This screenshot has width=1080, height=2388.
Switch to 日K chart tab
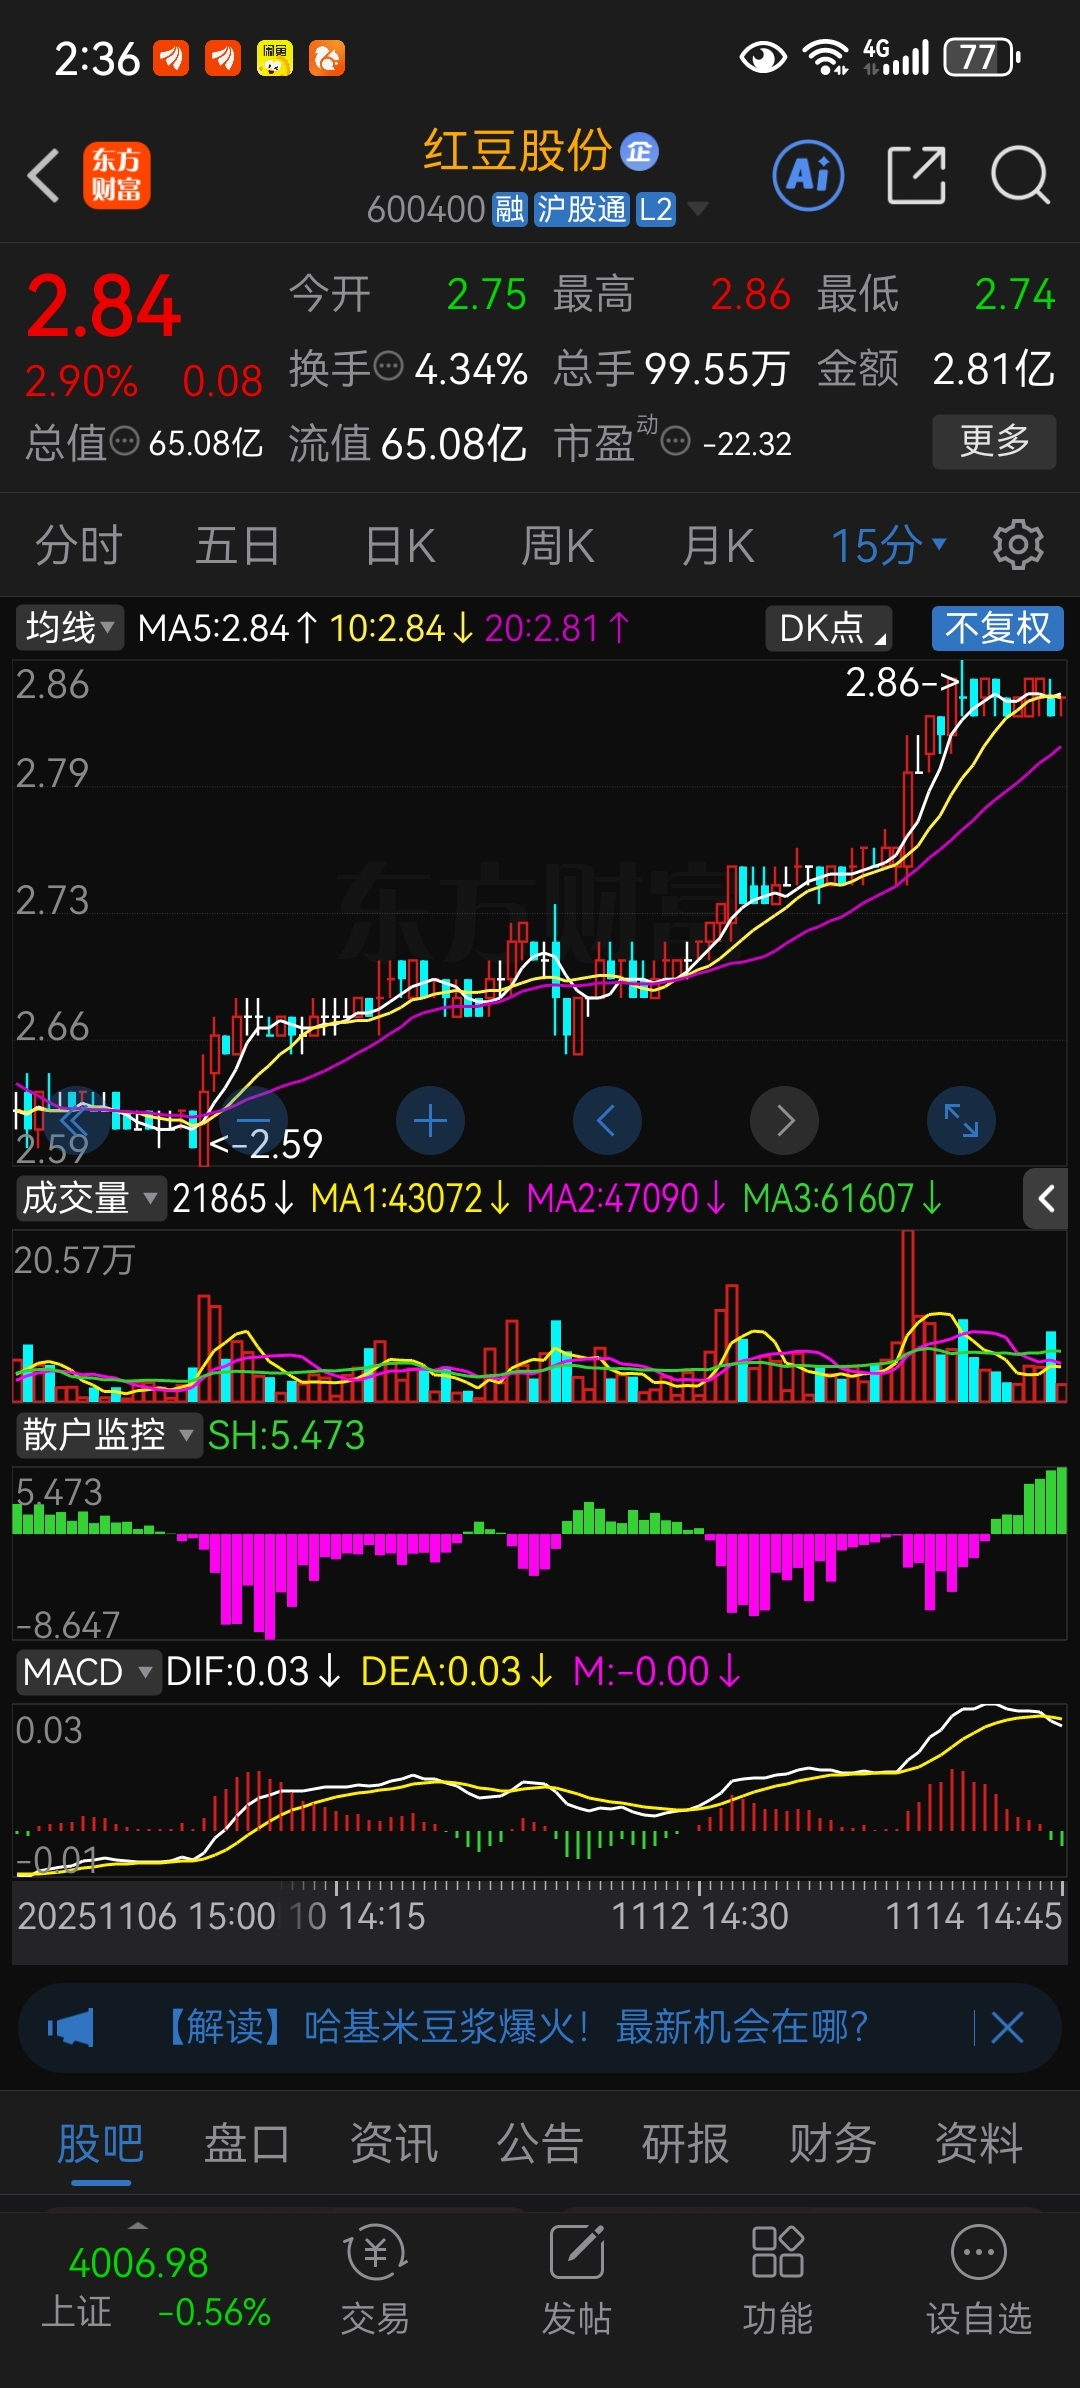tap(400, 546)
